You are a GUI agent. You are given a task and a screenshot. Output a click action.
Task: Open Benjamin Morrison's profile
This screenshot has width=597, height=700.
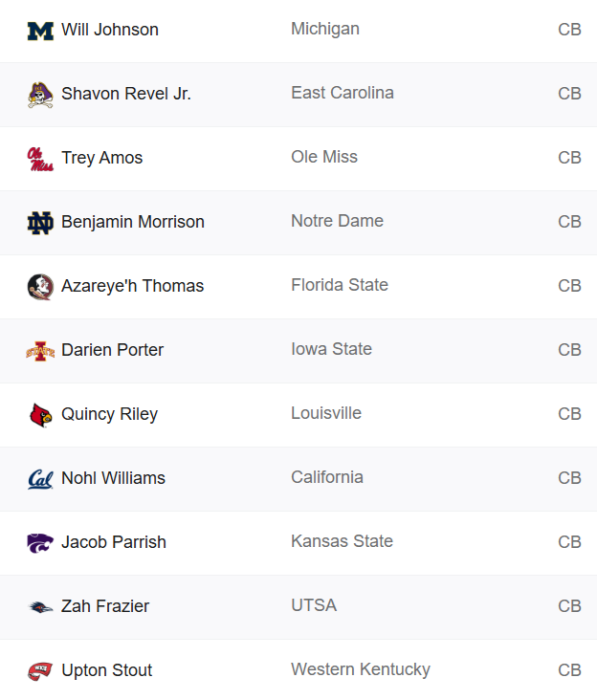point(133,222)
